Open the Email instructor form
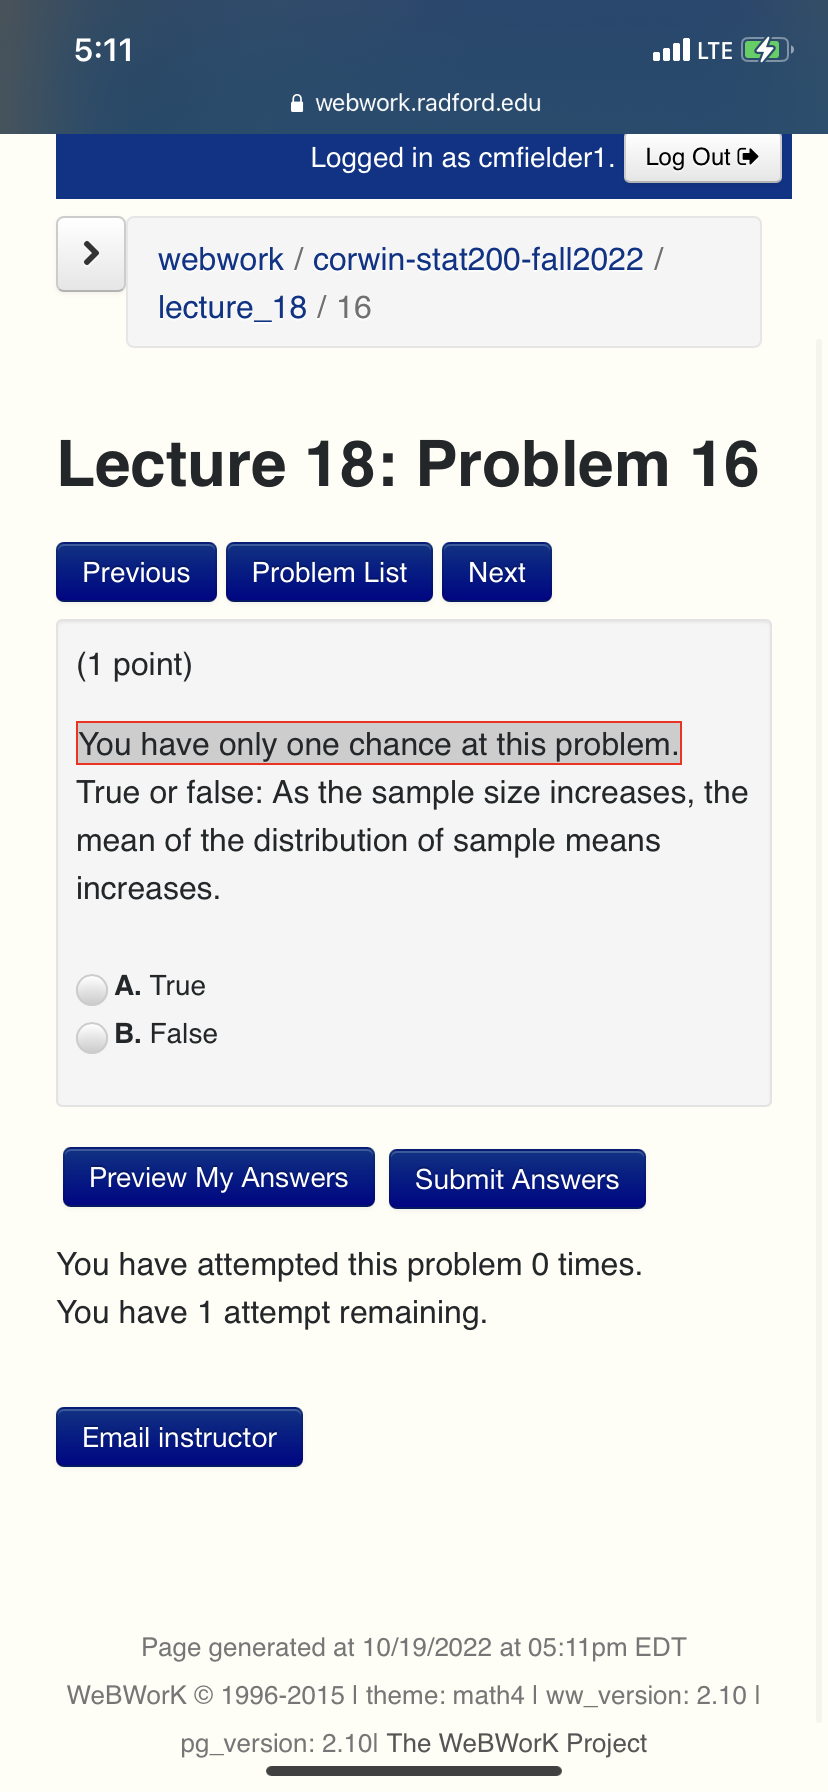828x1792 pixels. [179, 1437]
